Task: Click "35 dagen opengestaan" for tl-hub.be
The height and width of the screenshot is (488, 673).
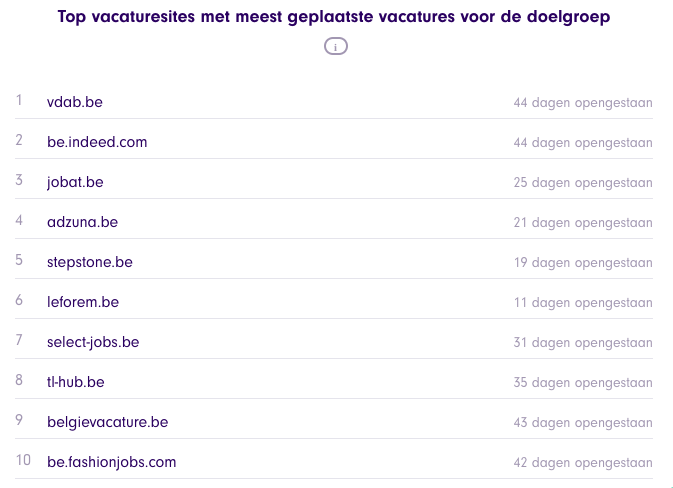Action: click(x=583, y=382)
